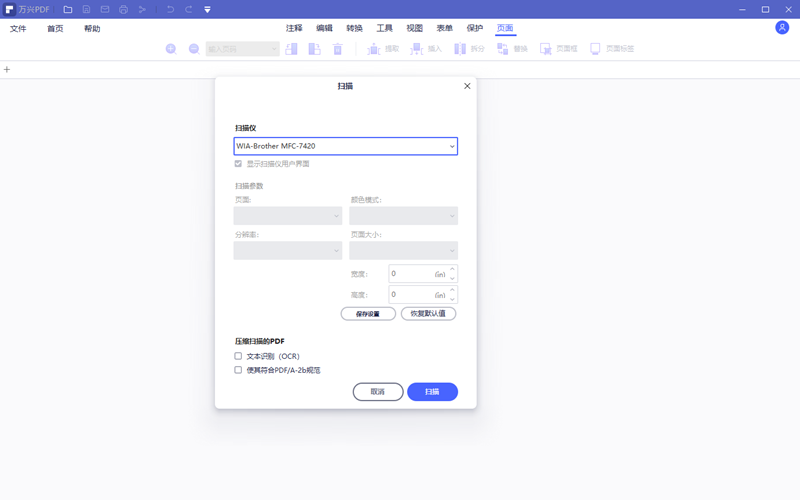Open the 首页 menu
The width and height of the screenshot is (800, 500).
point(55,29)
